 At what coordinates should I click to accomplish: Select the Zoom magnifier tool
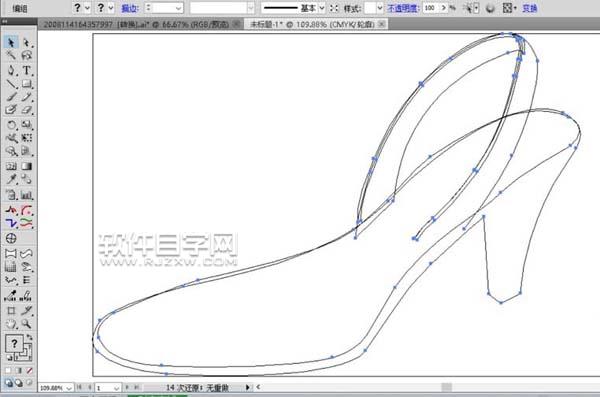click(26, 324)
